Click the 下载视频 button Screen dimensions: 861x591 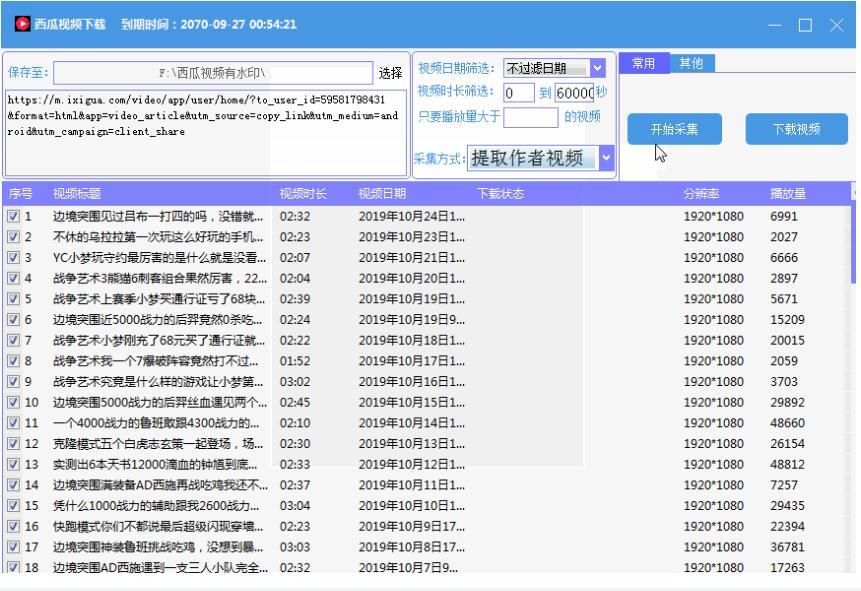[796, 129]
